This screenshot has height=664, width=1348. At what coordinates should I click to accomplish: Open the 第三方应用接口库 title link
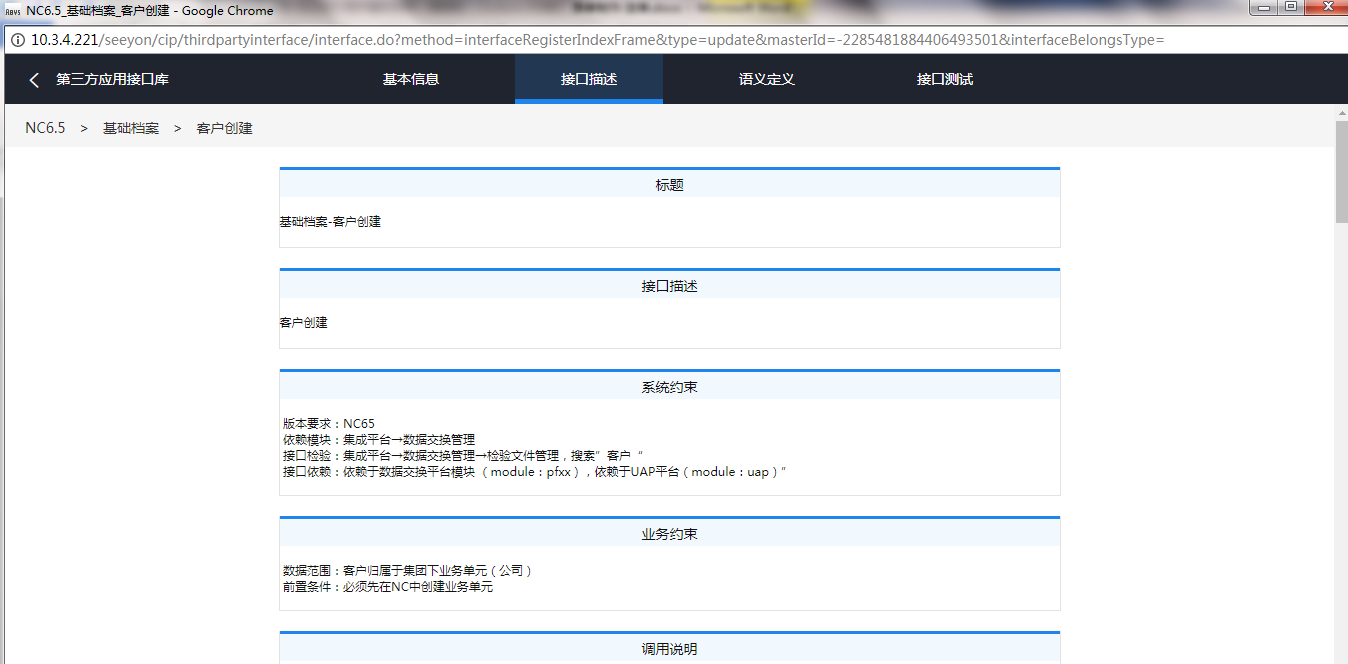[112, 80]
